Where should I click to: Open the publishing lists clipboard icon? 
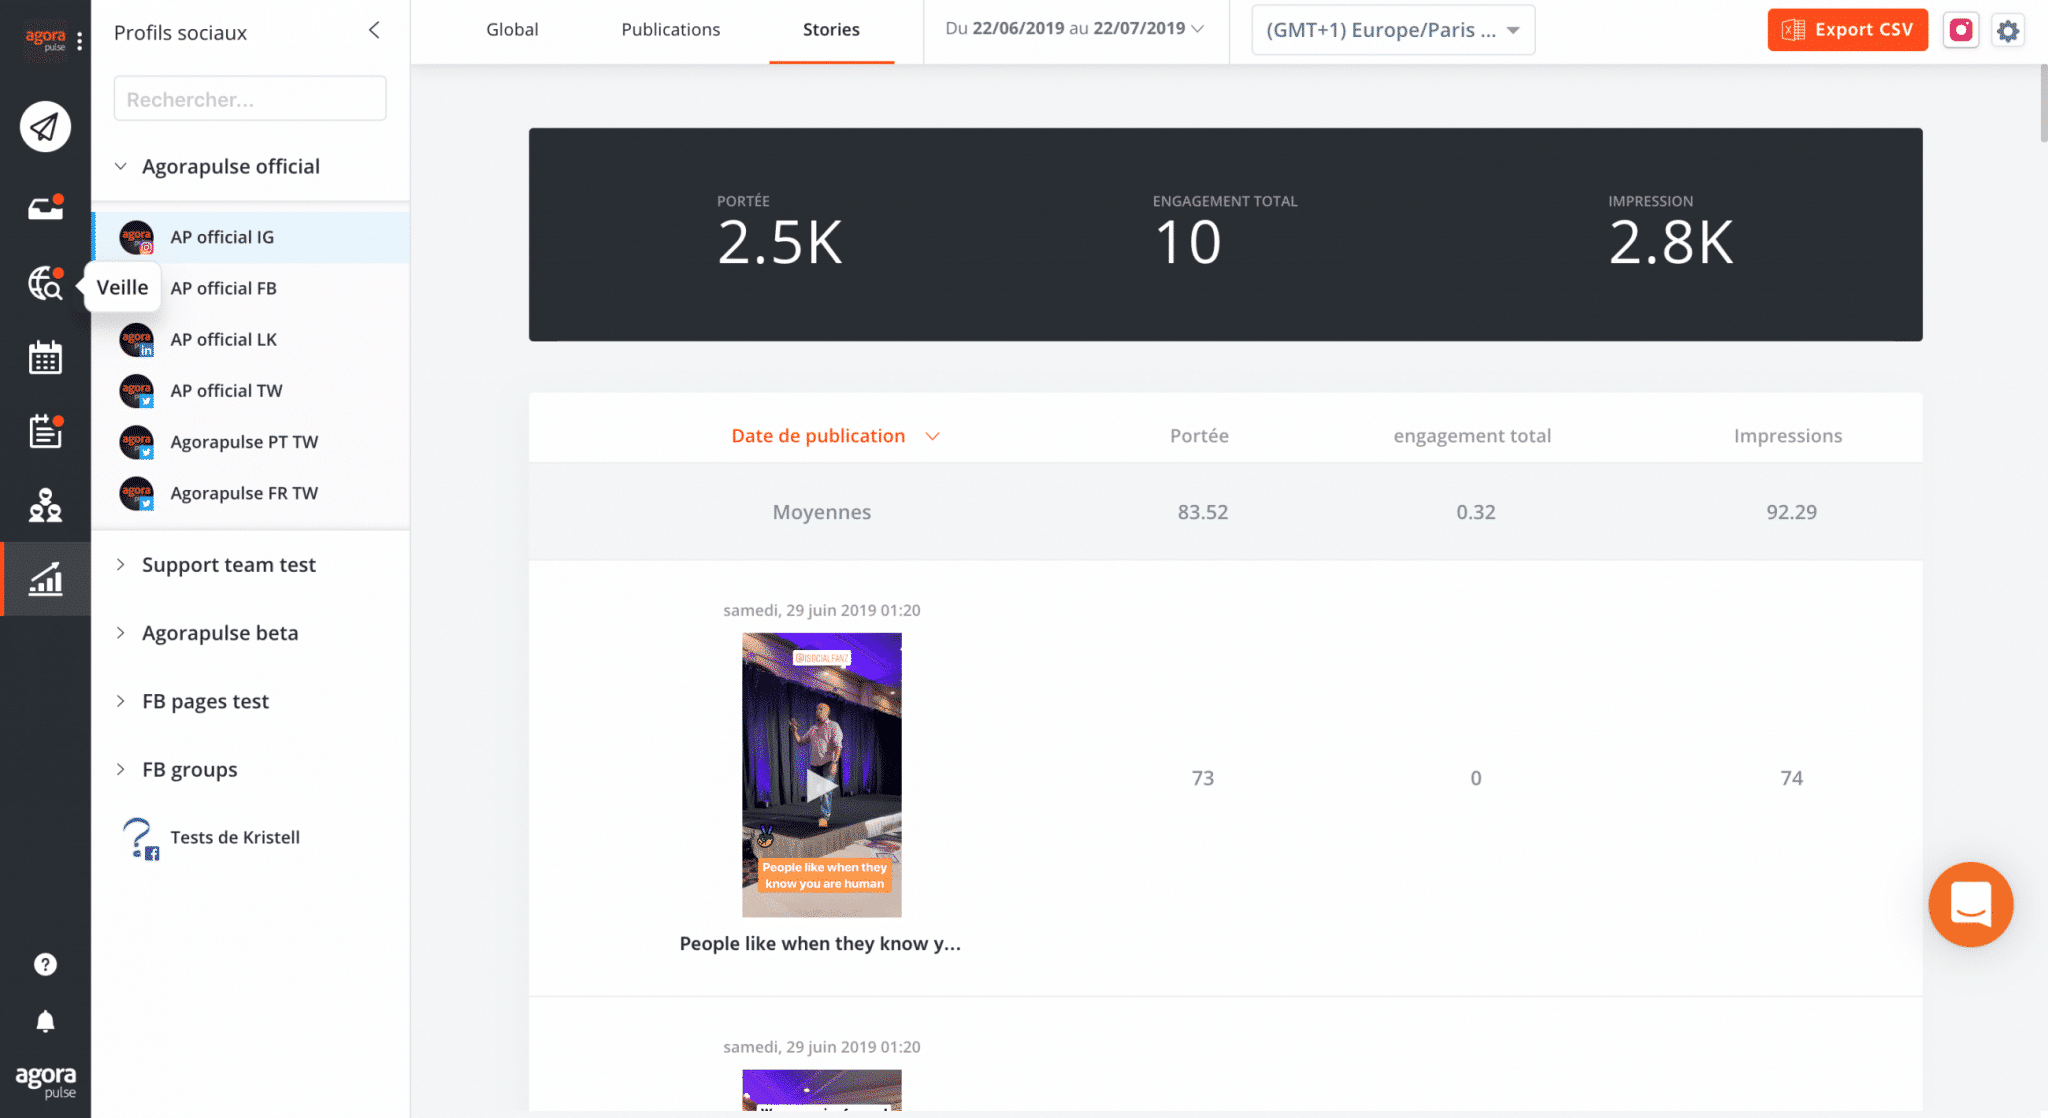[45, 431]
